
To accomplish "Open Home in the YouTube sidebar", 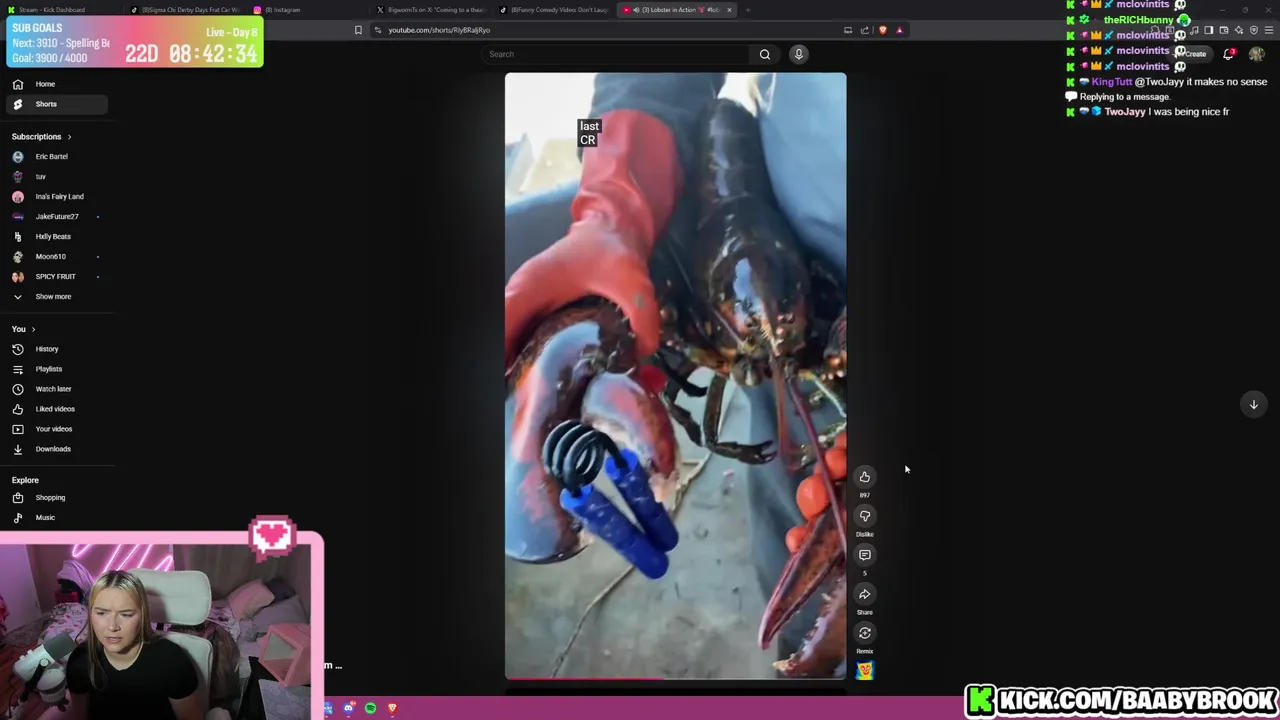I will (56, 84).
